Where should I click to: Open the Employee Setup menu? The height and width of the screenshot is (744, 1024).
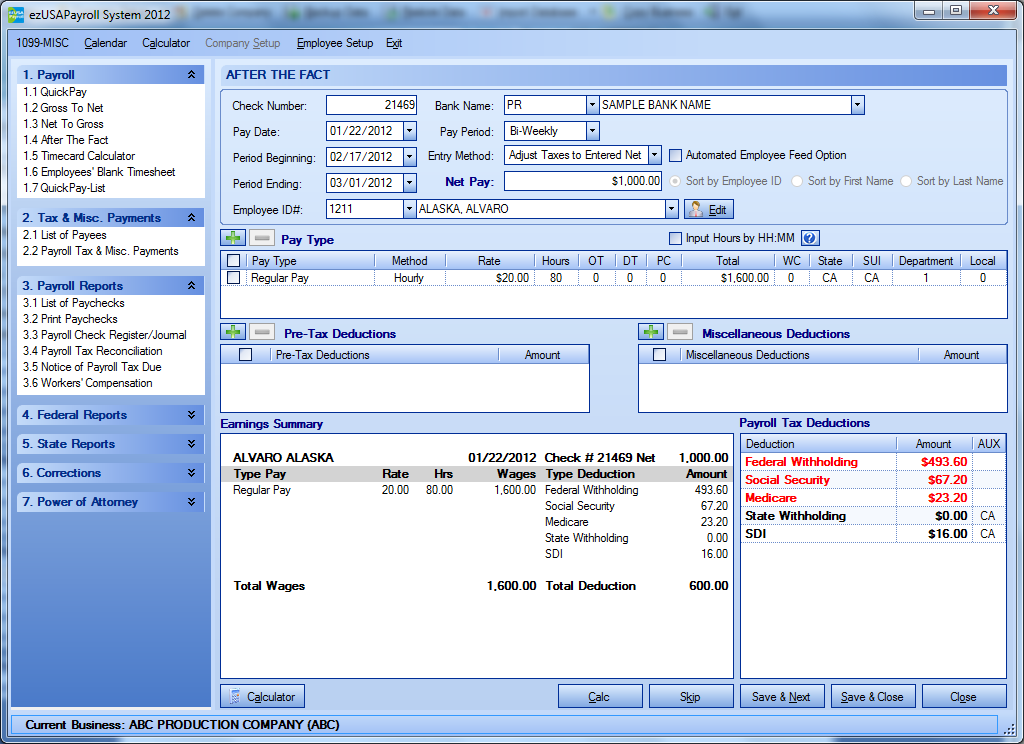[x=334, y=43]
